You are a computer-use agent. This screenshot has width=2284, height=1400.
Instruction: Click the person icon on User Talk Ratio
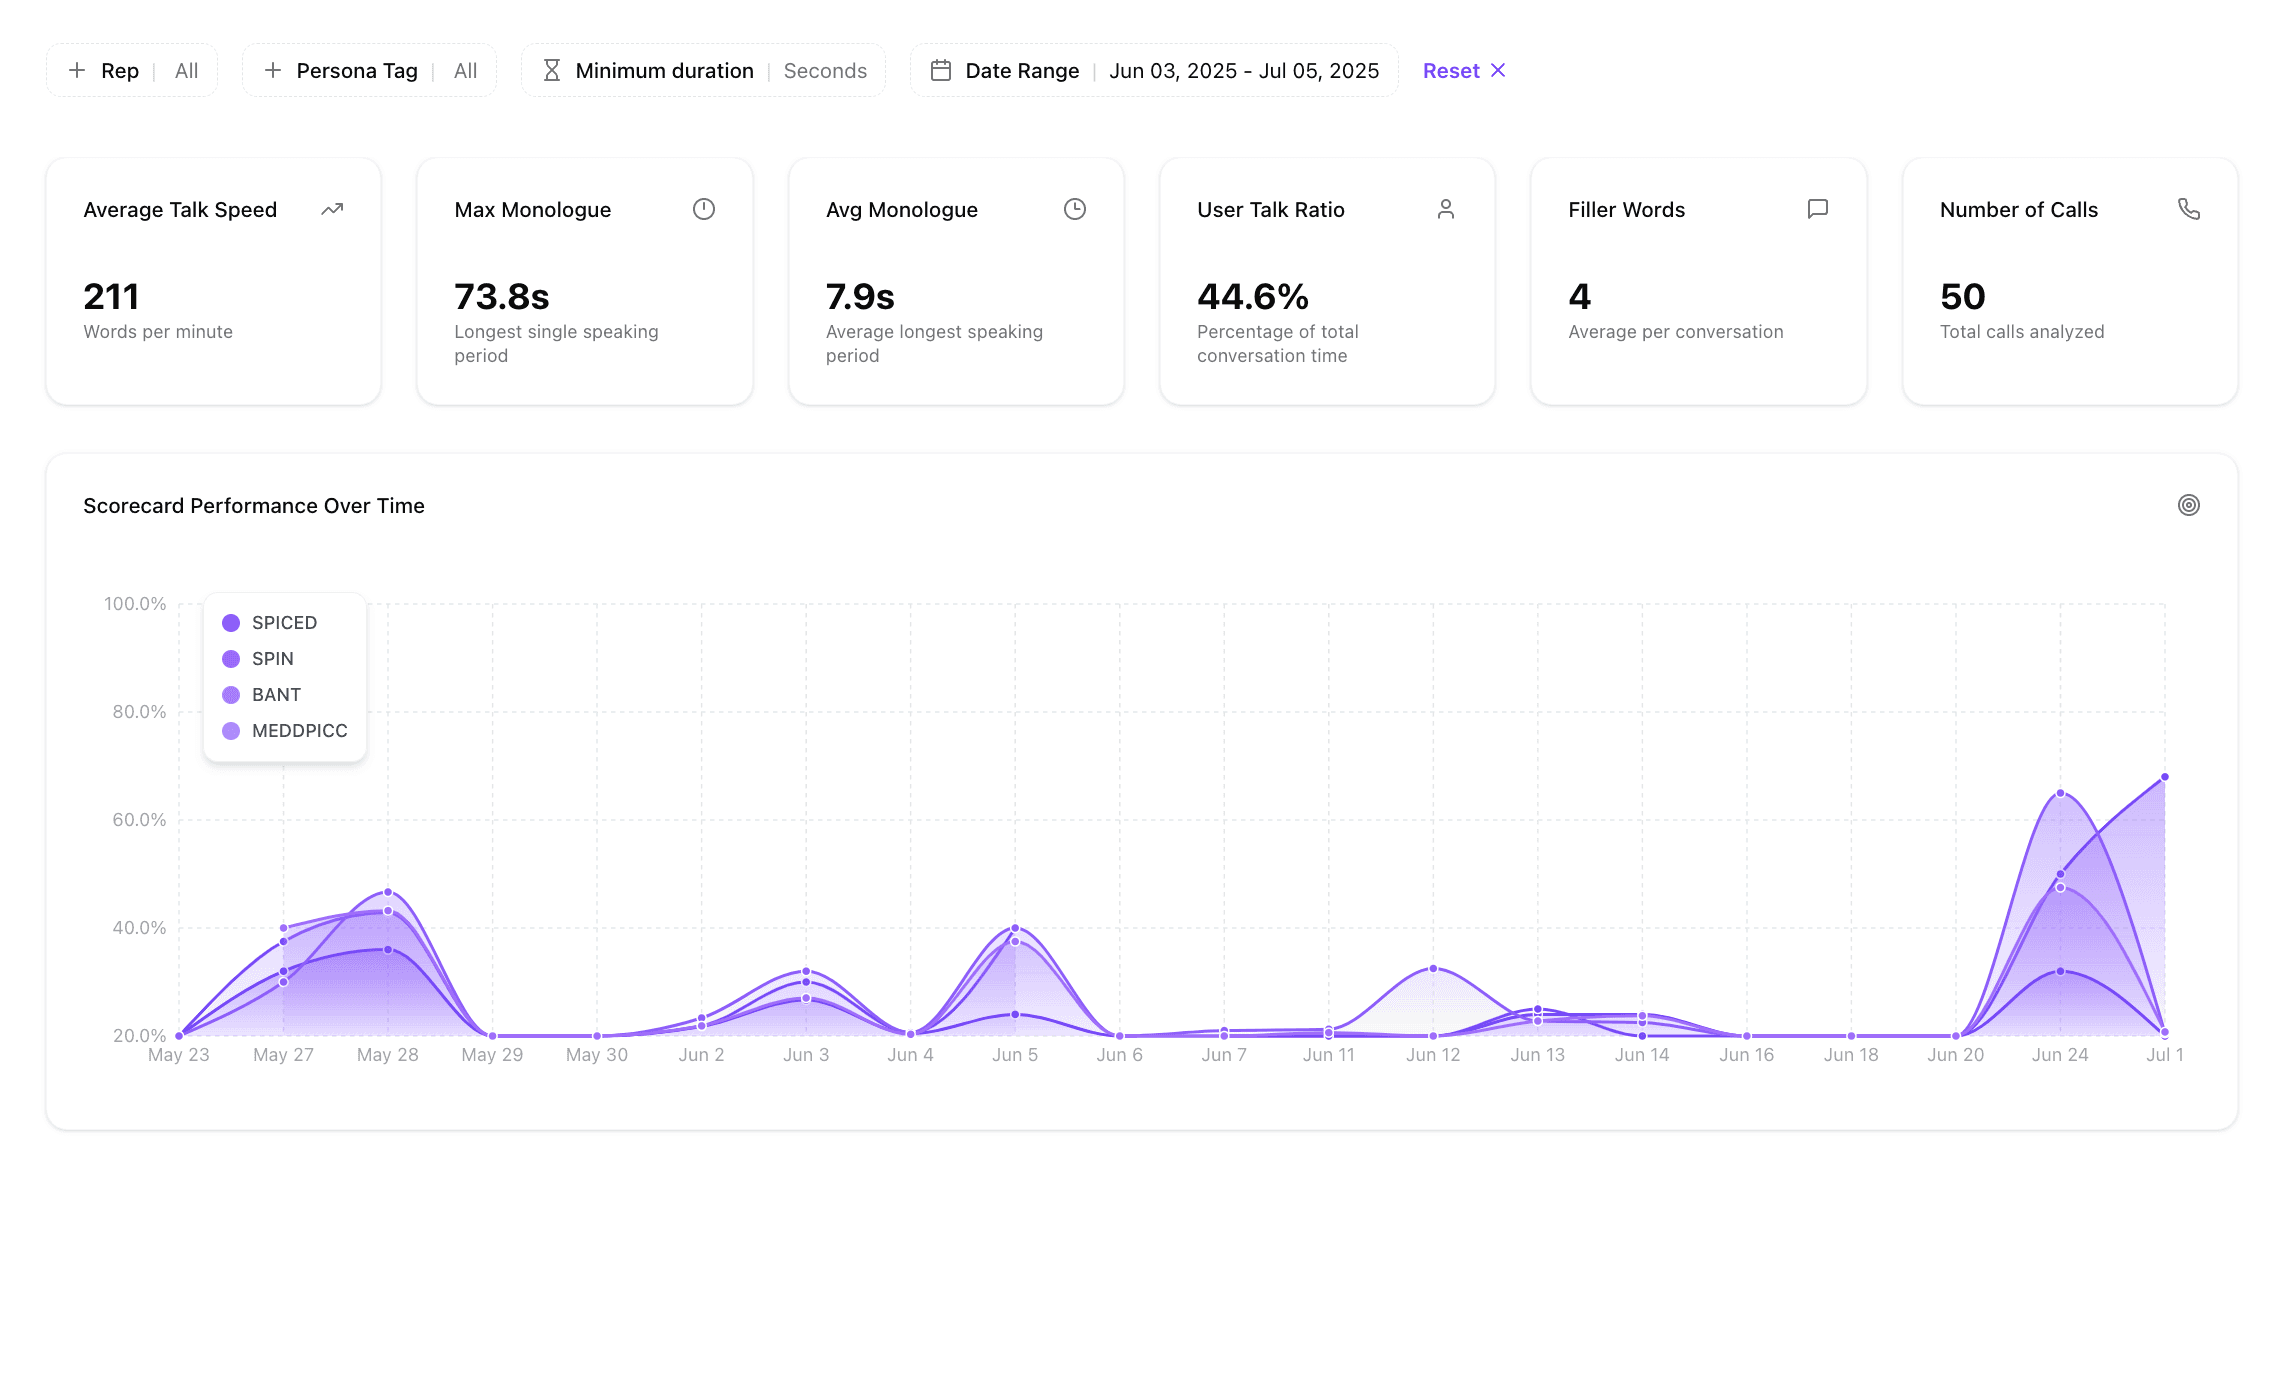coord(1446,209)
